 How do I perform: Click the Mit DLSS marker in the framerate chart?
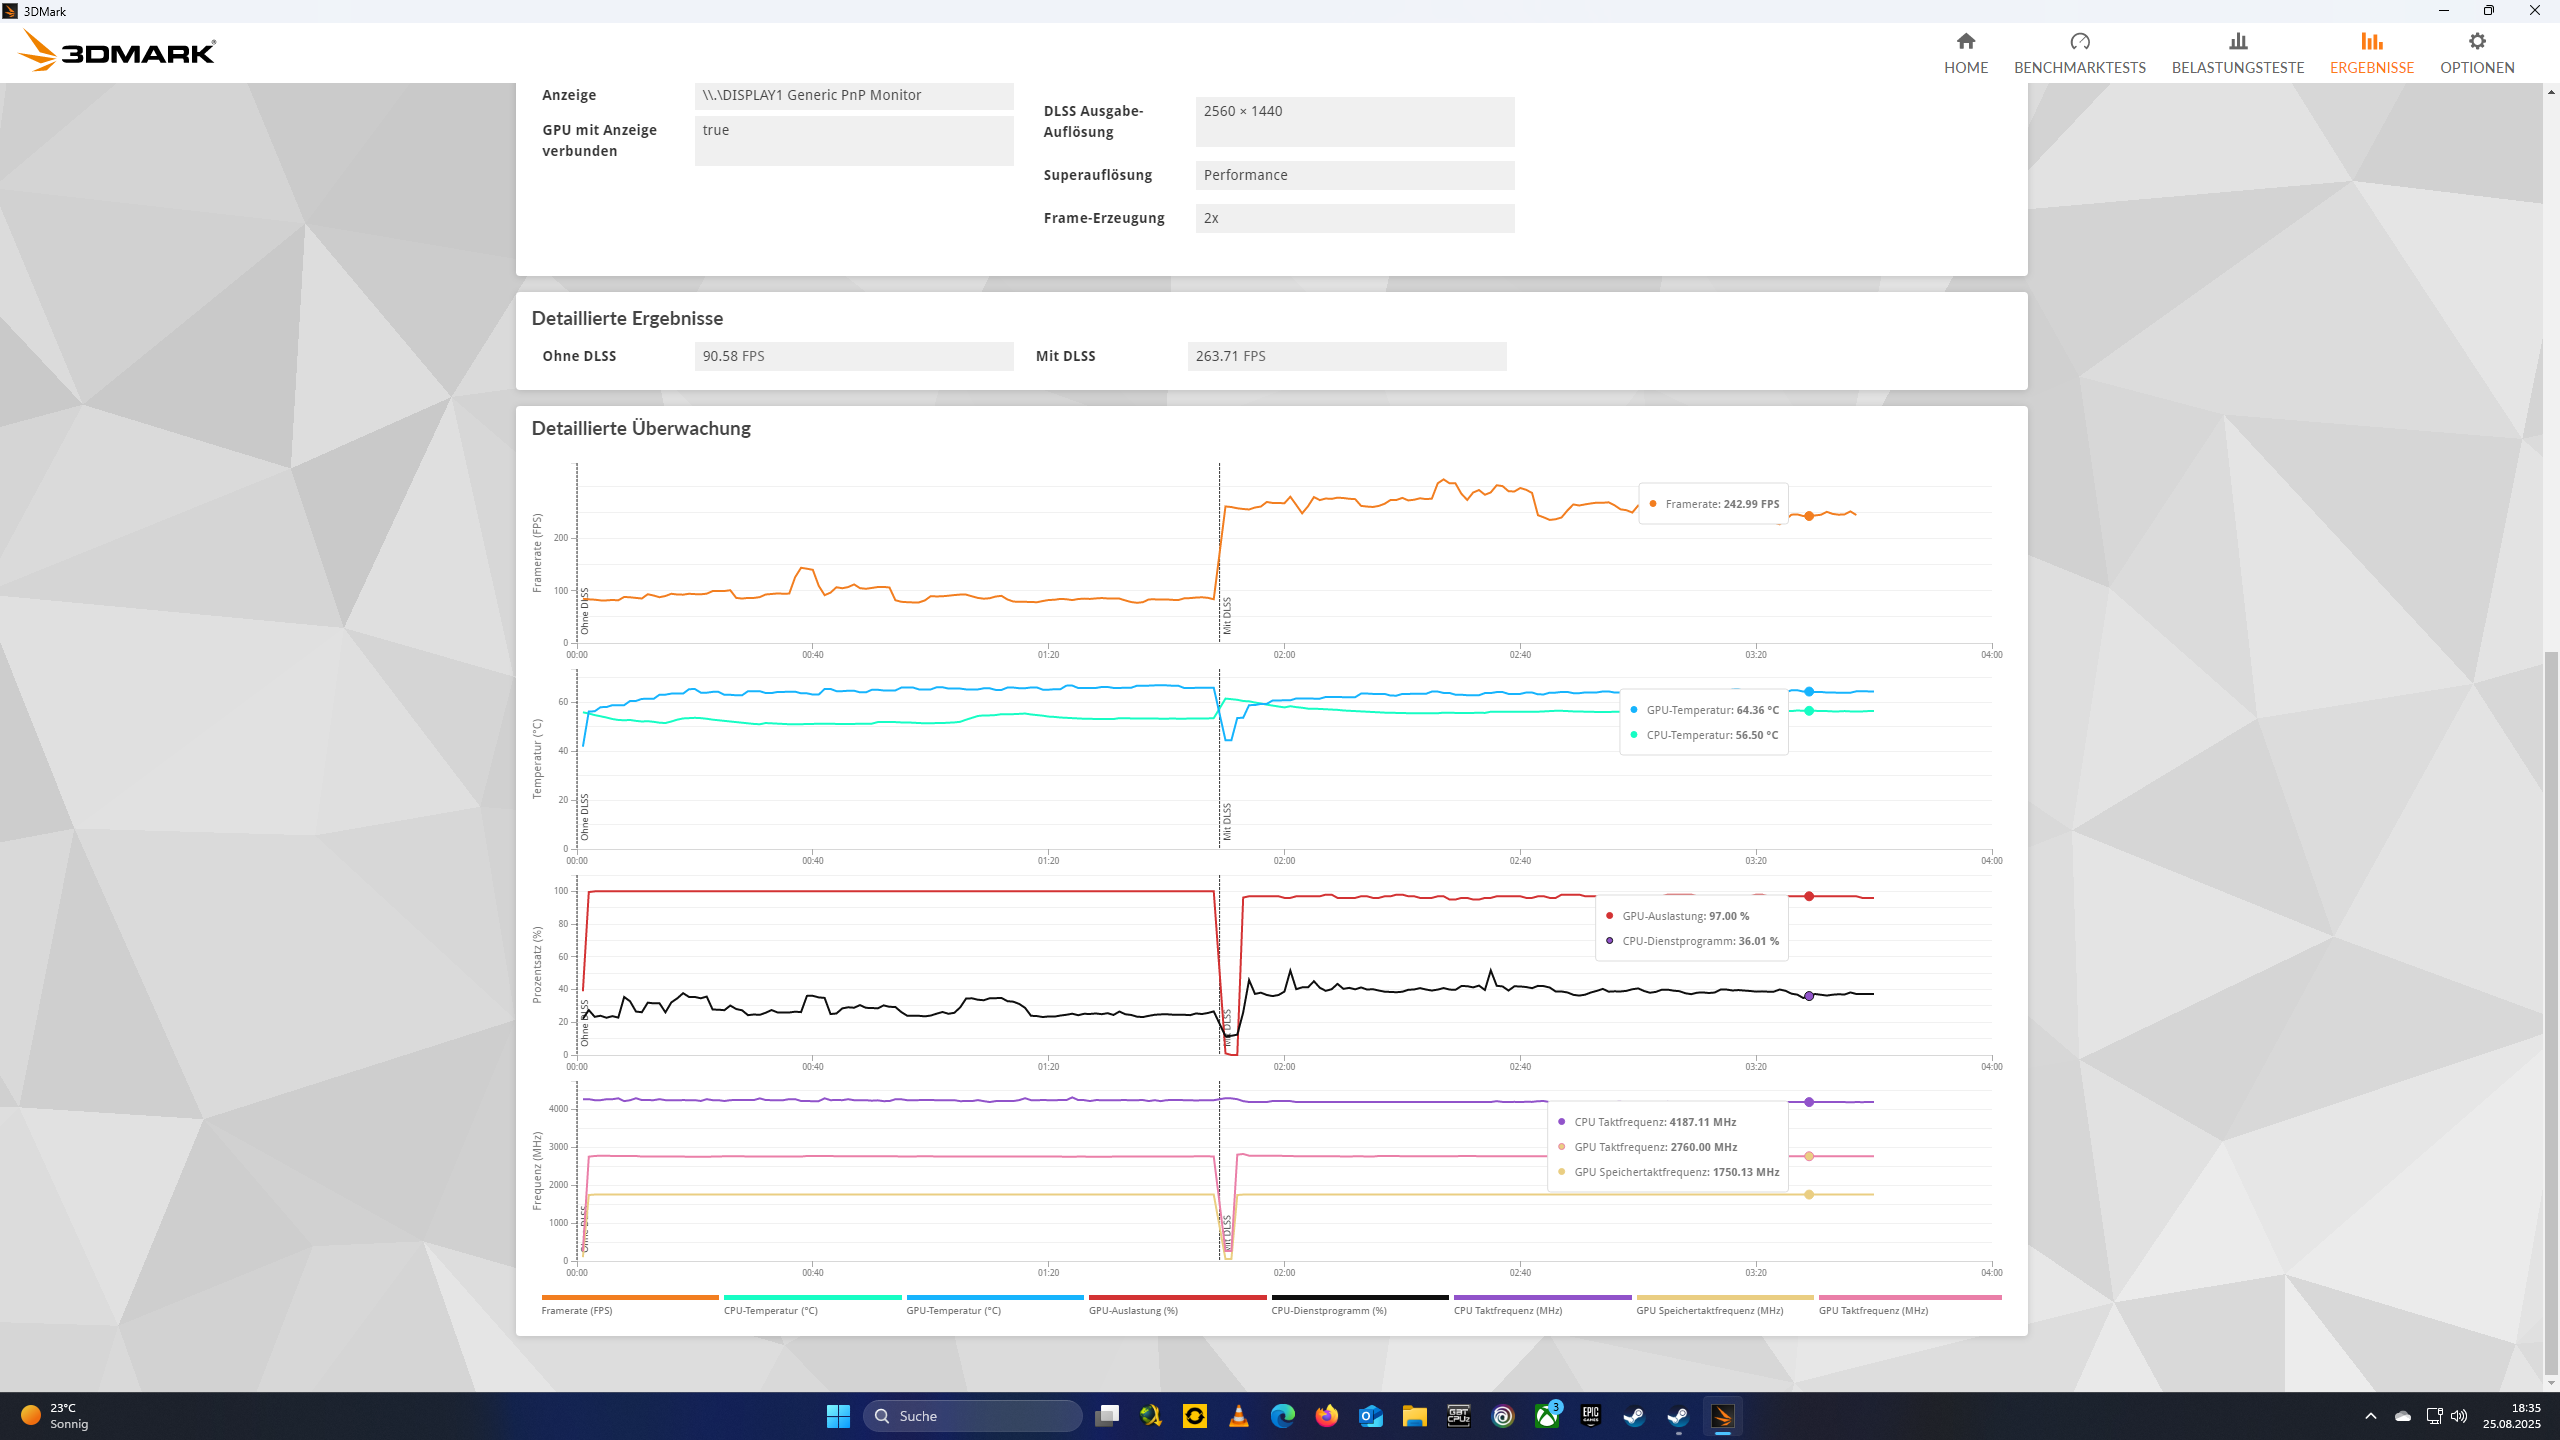coord(1227,615)
